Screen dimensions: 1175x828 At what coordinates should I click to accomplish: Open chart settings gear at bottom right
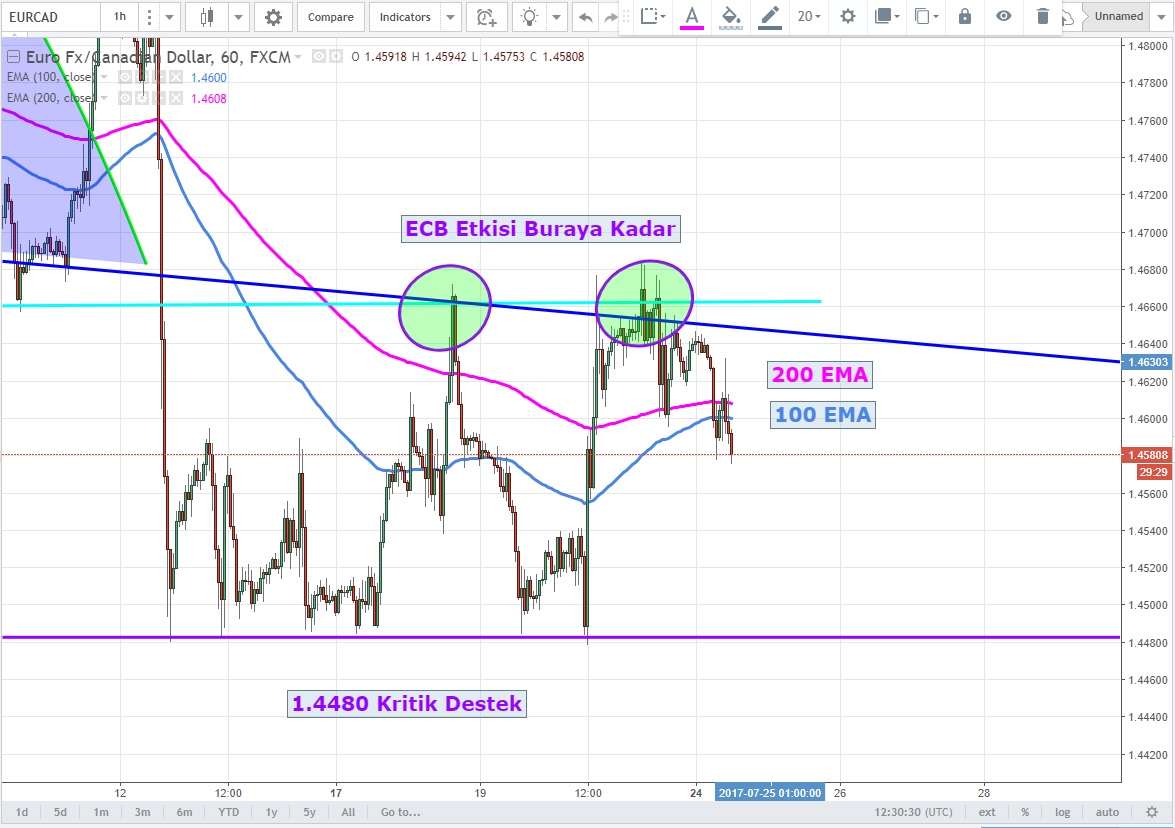(1152, 812)
